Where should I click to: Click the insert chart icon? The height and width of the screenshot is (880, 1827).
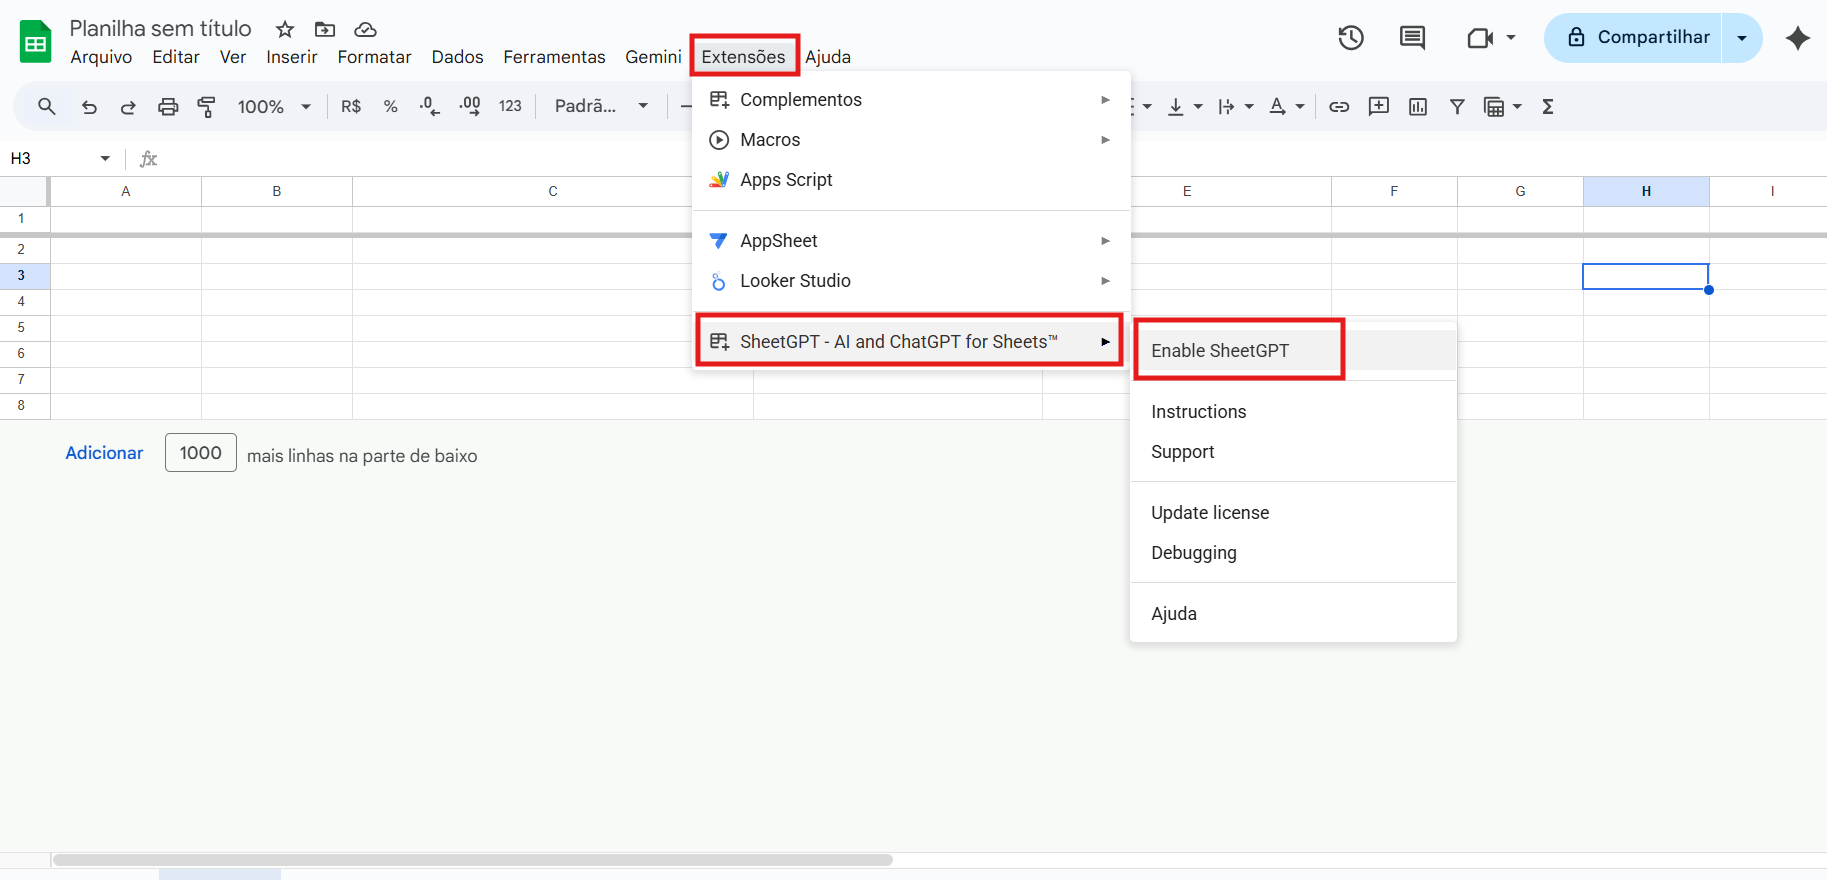pyautogui.click(x=1418, y=107)
